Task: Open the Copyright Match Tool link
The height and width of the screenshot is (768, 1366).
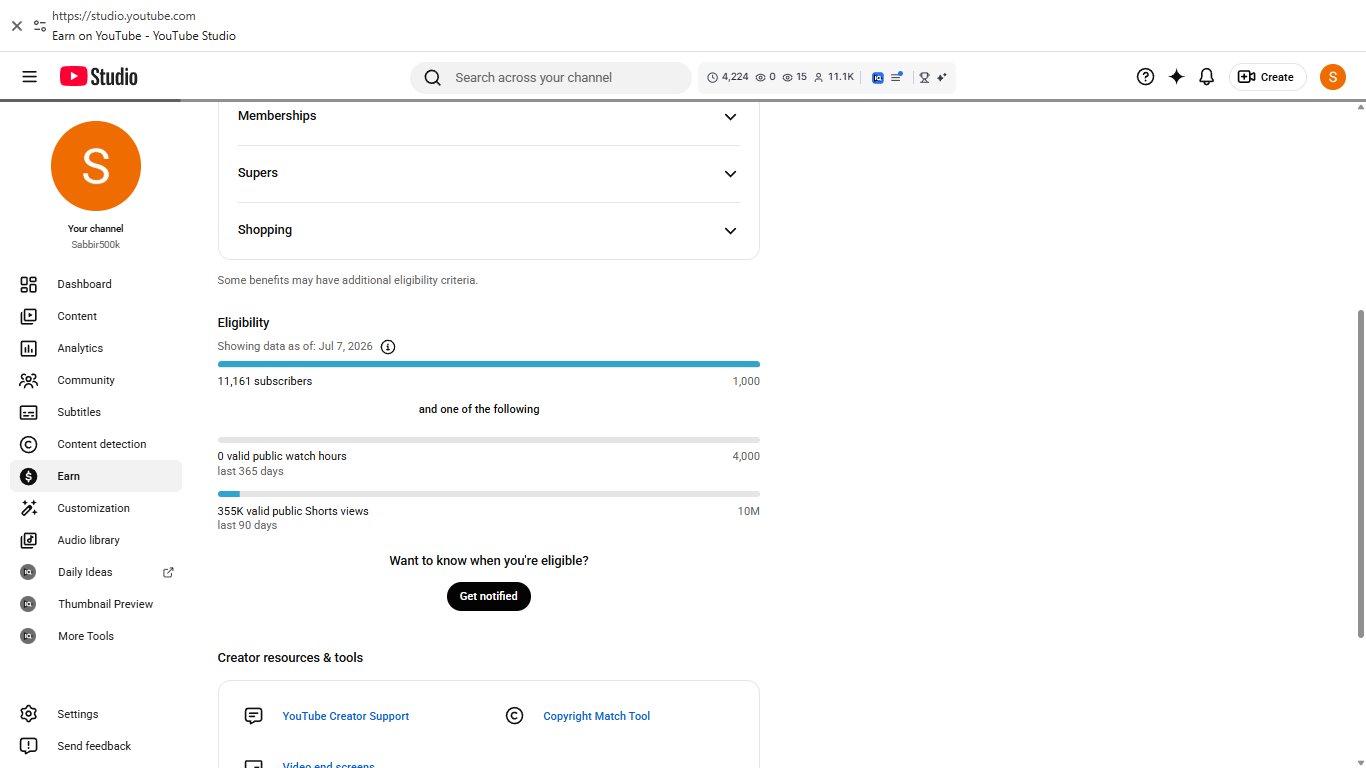Action: click(597, 716)
